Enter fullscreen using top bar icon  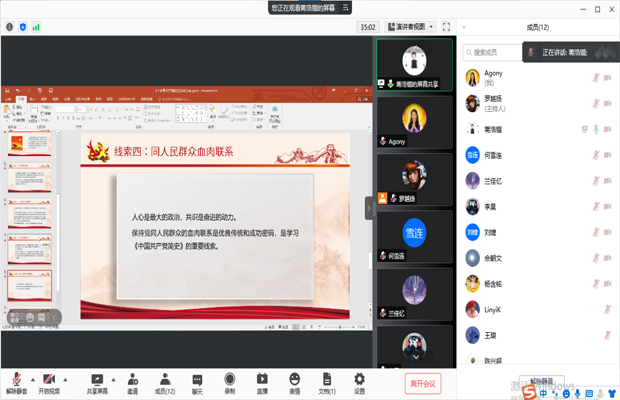coord(445,27)
